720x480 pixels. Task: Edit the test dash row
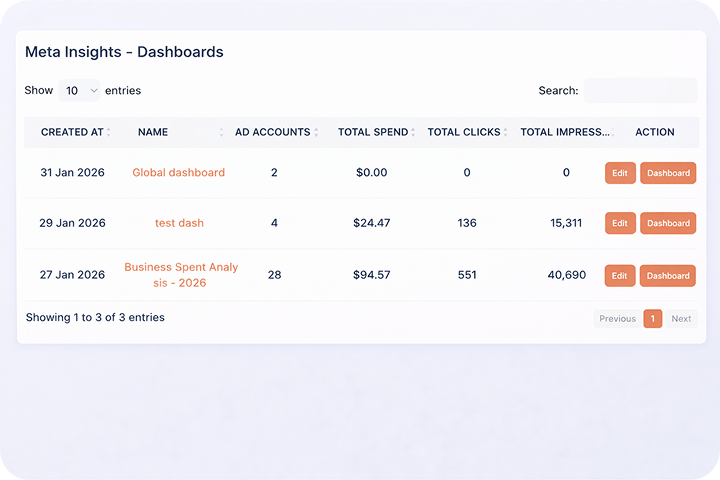pos(620,223)
